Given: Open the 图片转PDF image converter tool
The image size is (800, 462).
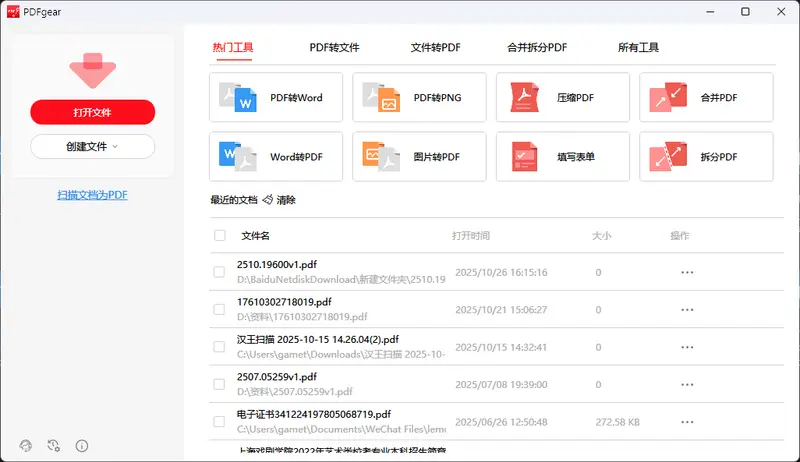Looking at the screenshot, I should [x=419, y=157].
